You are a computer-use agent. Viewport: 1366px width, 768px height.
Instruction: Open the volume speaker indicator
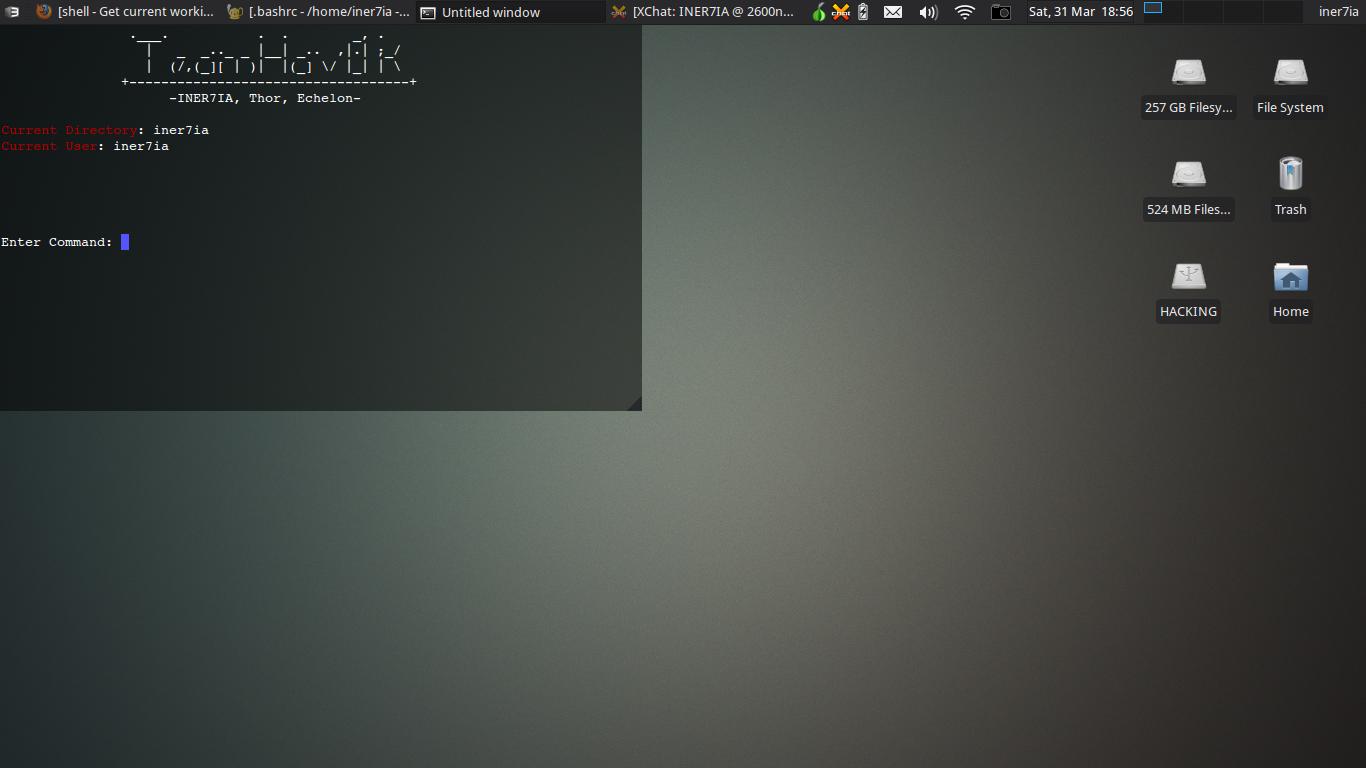(x=928, y=12)
